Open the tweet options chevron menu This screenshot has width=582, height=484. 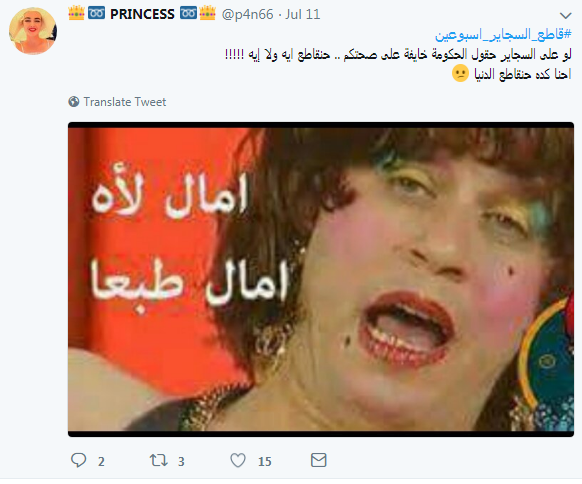(565, 16)
